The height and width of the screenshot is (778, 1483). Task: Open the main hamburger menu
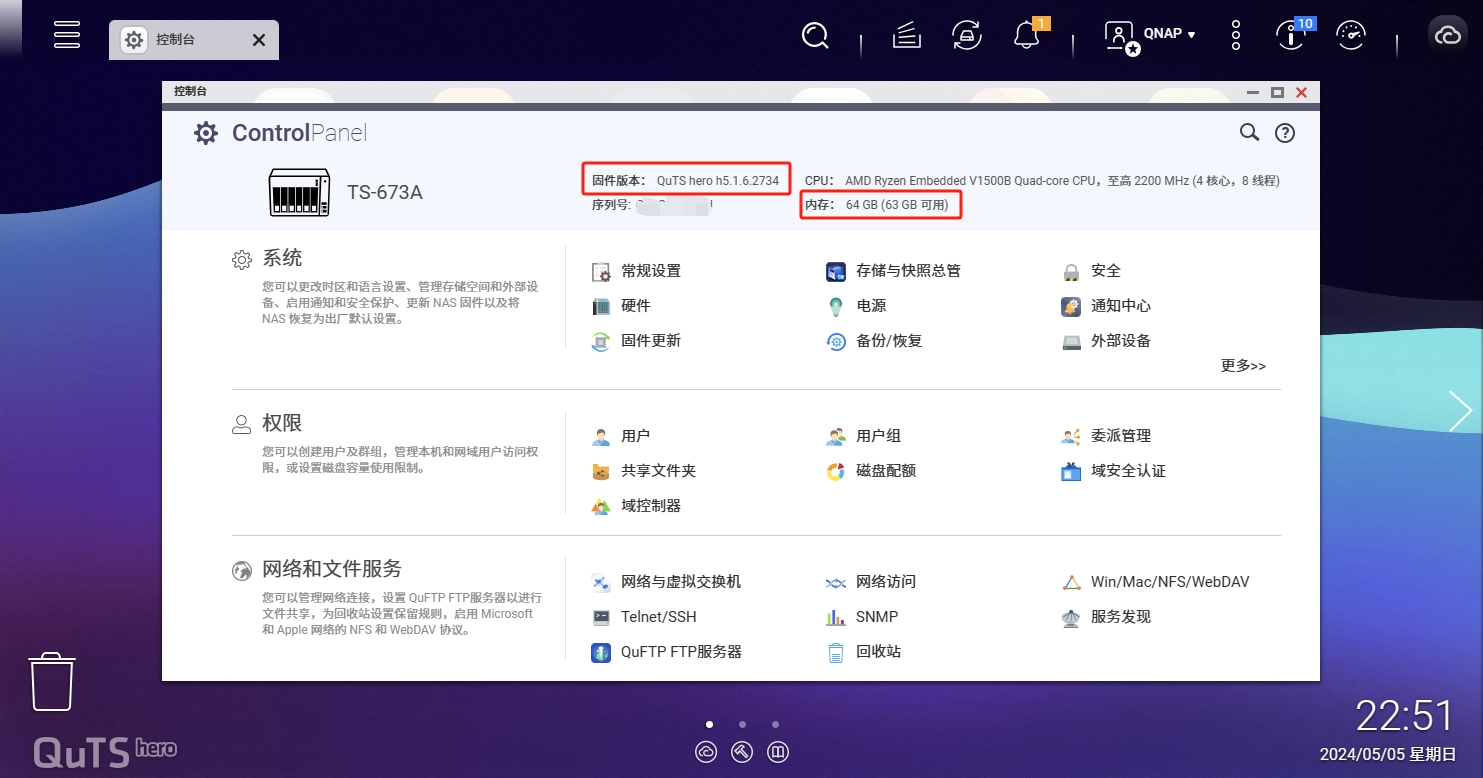click(67, 35)
